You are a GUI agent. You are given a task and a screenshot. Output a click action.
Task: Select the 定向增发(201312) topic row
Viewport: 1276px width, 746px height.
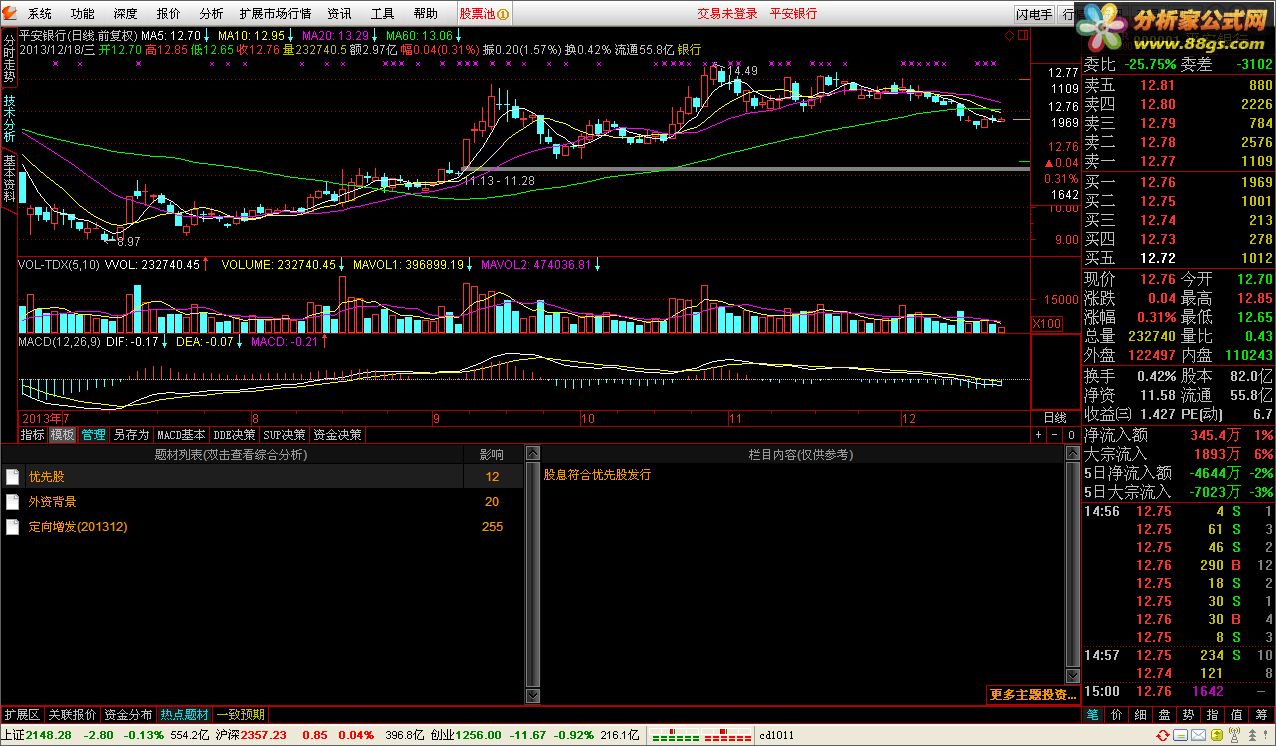[x=262, y=527]
